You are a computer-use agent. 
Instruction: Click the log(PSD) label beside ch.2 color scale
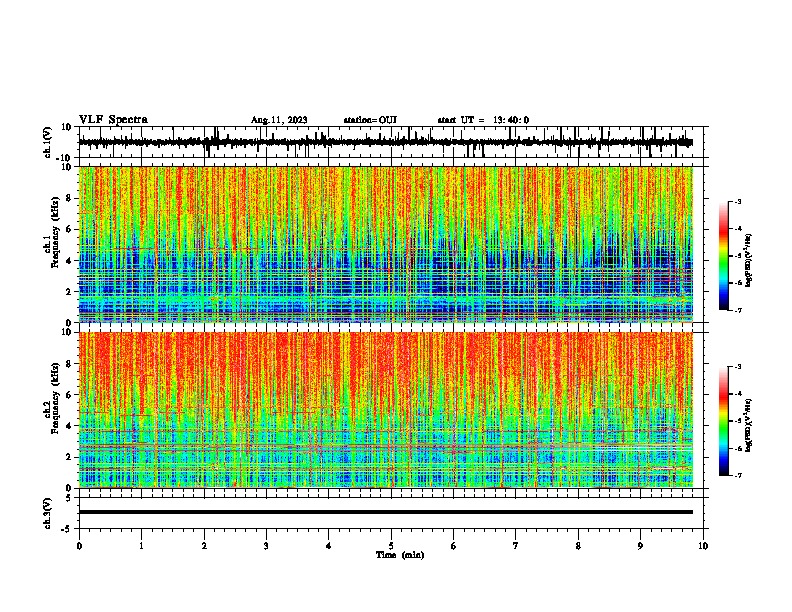[748, 425]
